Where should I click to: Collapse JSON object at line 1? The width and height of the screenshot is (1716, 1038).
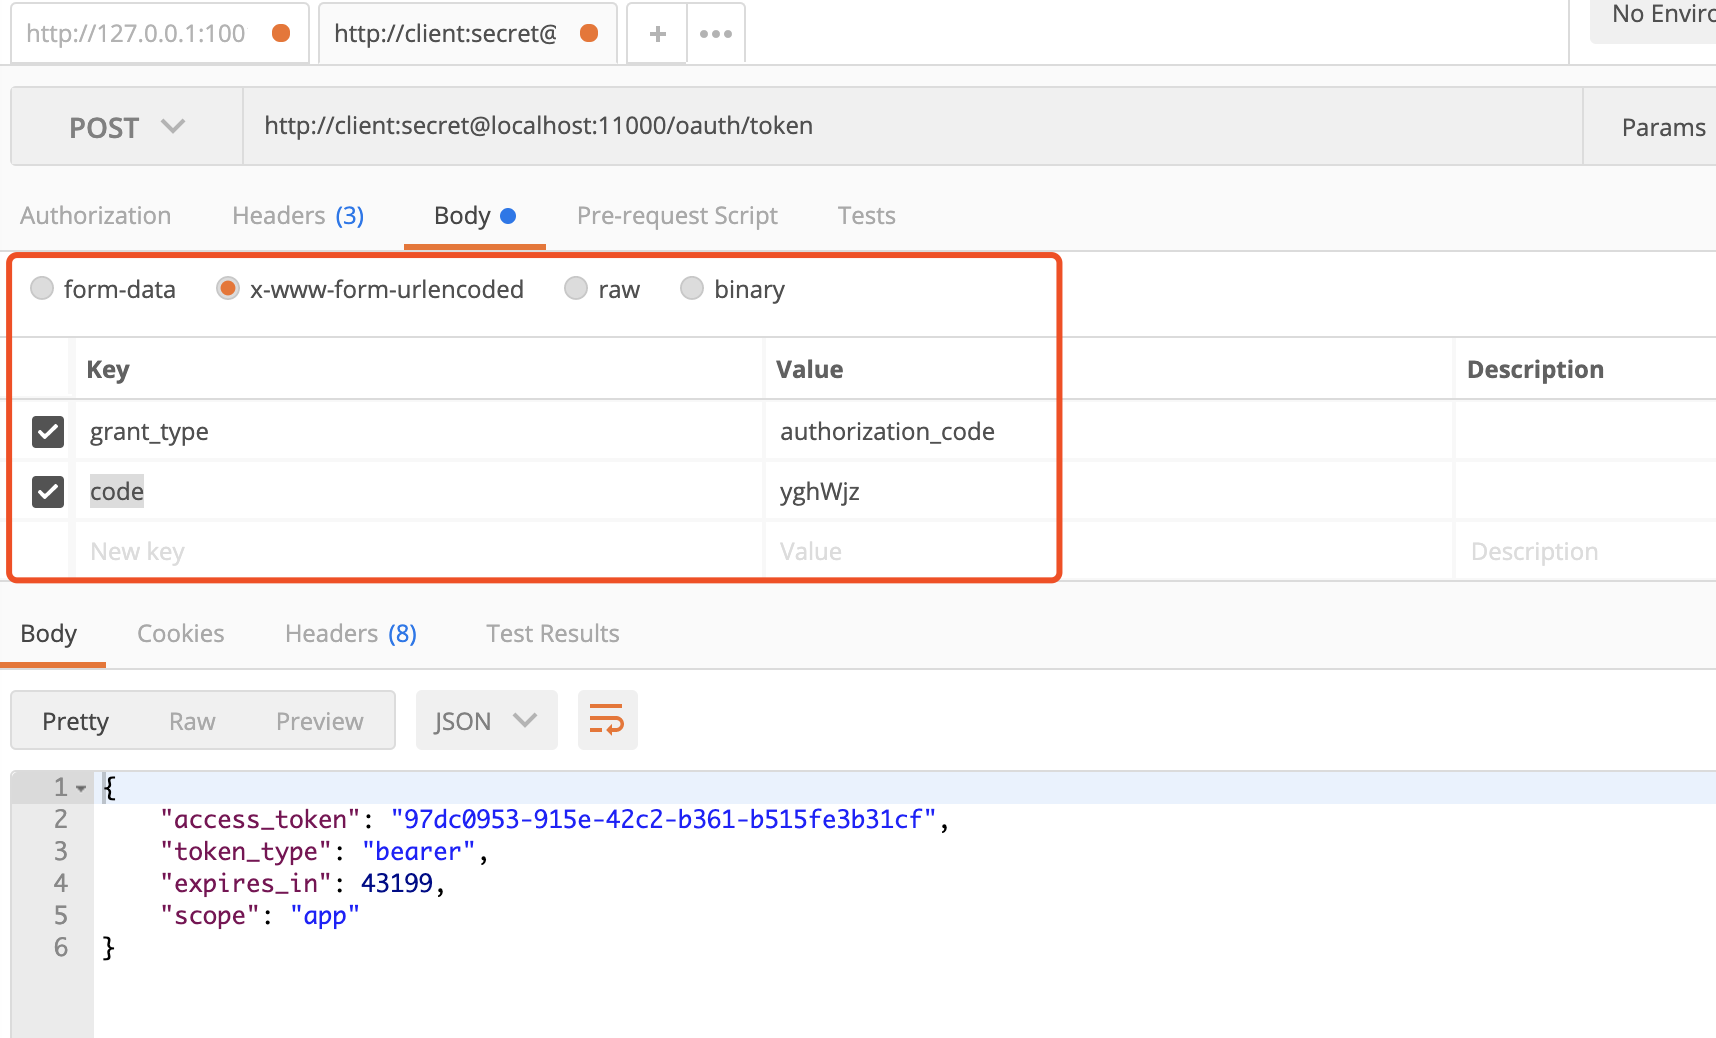coord(81,788)
